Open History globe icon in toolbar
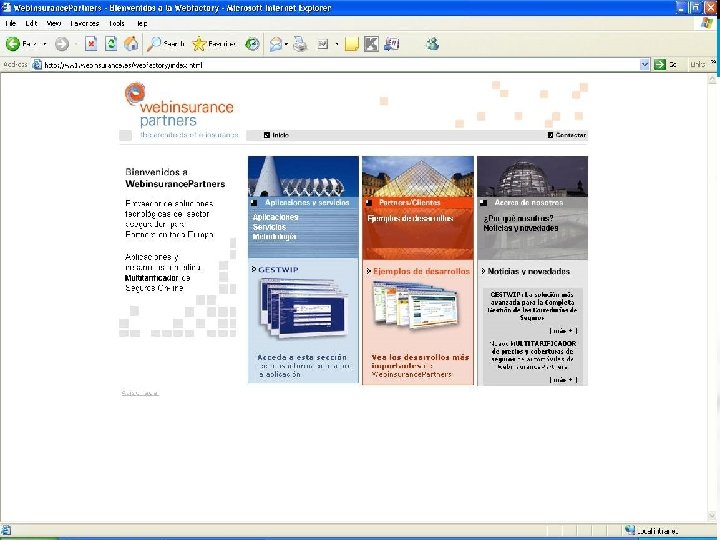 point(252,44)
